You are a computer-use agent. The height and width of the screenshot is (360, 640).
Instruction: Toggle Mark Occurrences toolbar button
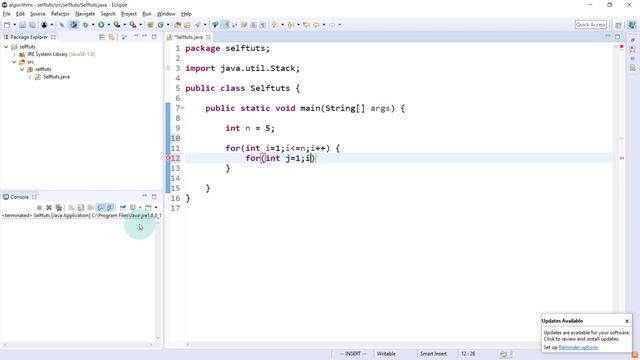pos(225,25)
